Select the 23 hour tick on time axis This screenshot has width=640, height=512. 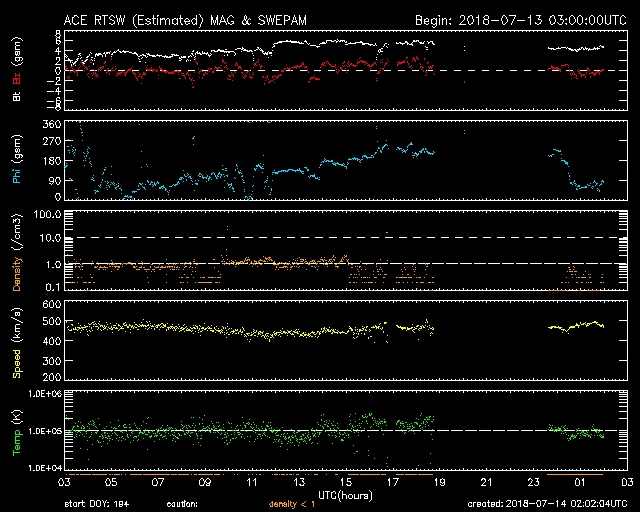point(534,483)
